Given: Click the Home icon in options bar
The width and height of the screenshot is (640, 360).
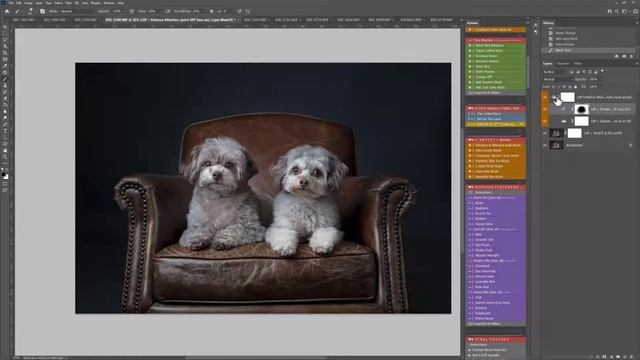Looking at the screenshot, I should (7, 11).
